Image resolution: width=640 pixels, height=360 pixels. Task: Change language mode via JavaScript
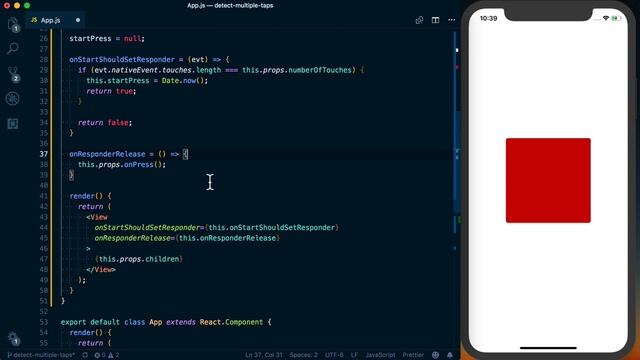380,355
